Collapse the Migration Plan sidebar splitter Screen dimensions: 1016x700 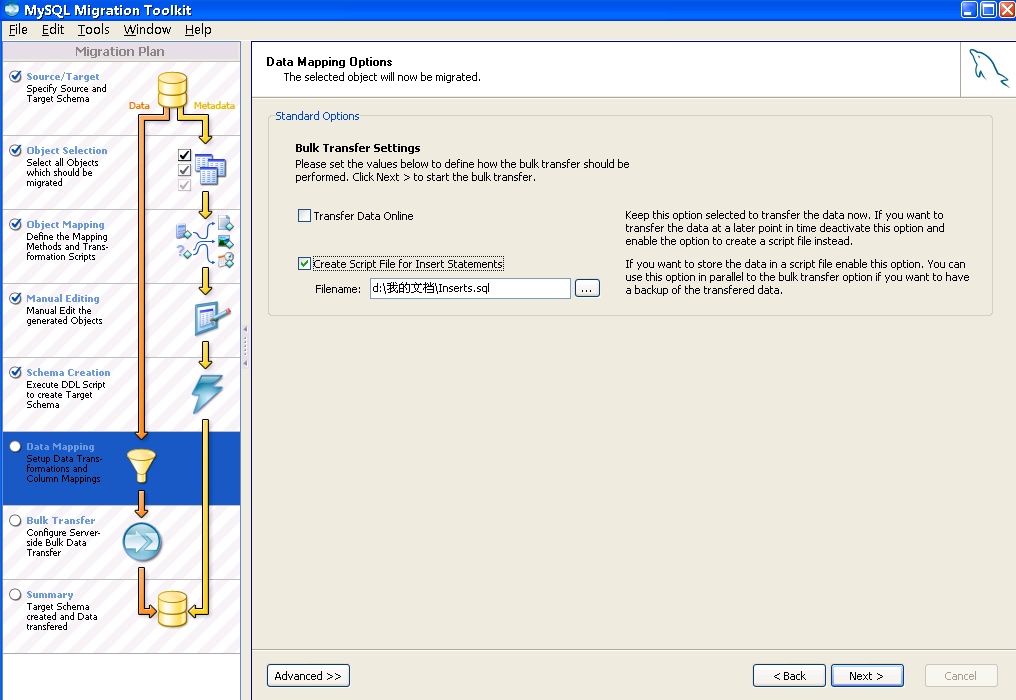pos(246,347)
